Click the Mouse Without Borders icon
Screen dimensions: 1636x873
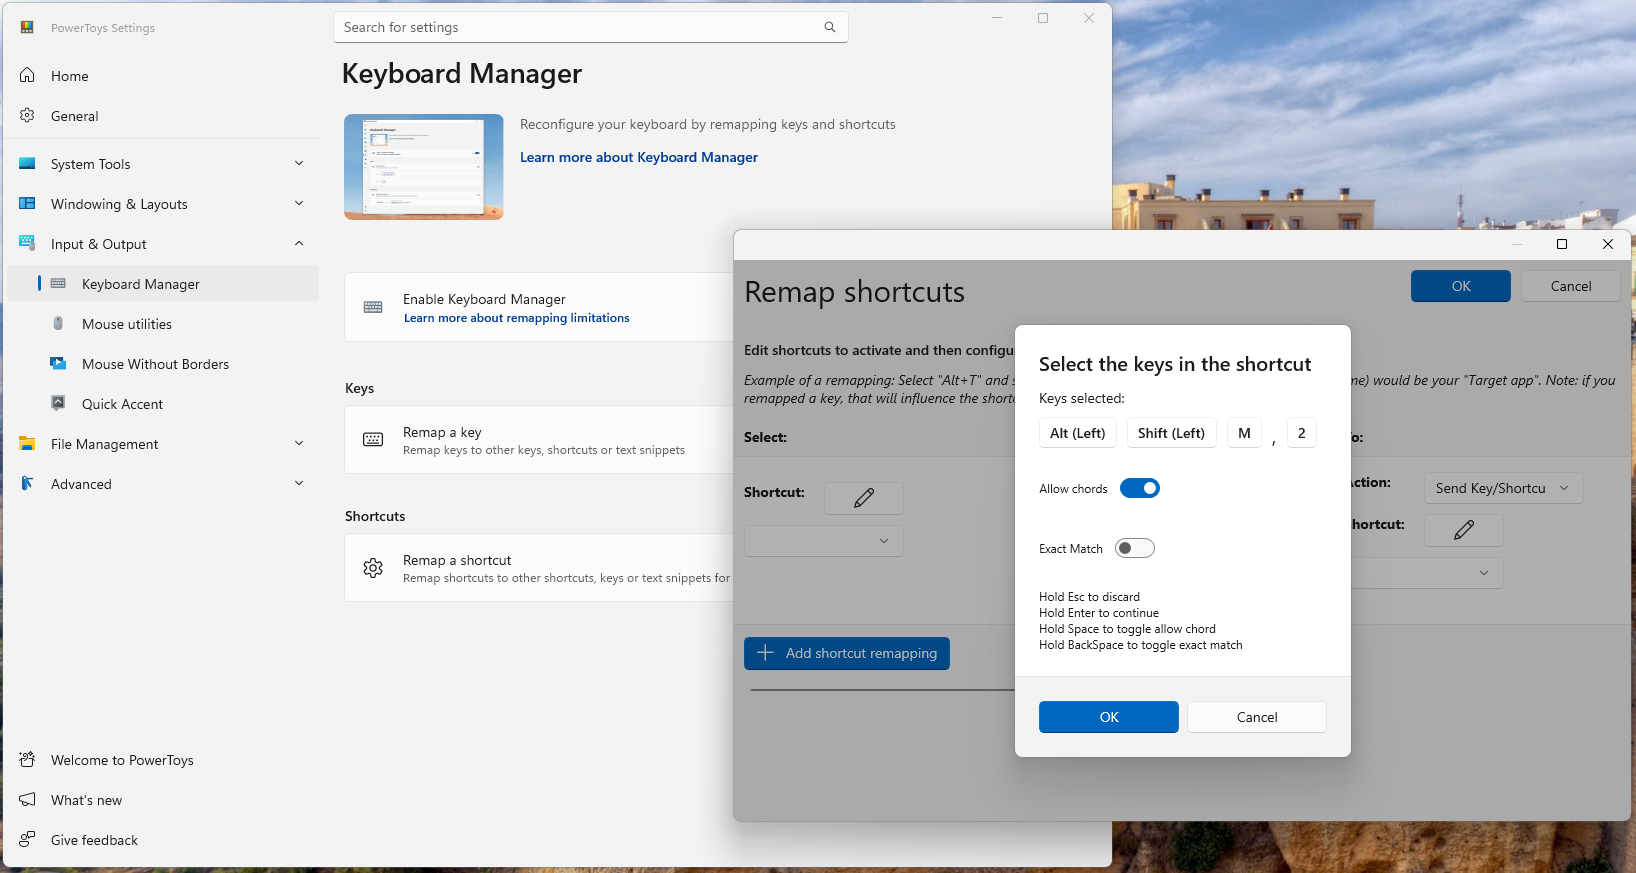point(58,364)
